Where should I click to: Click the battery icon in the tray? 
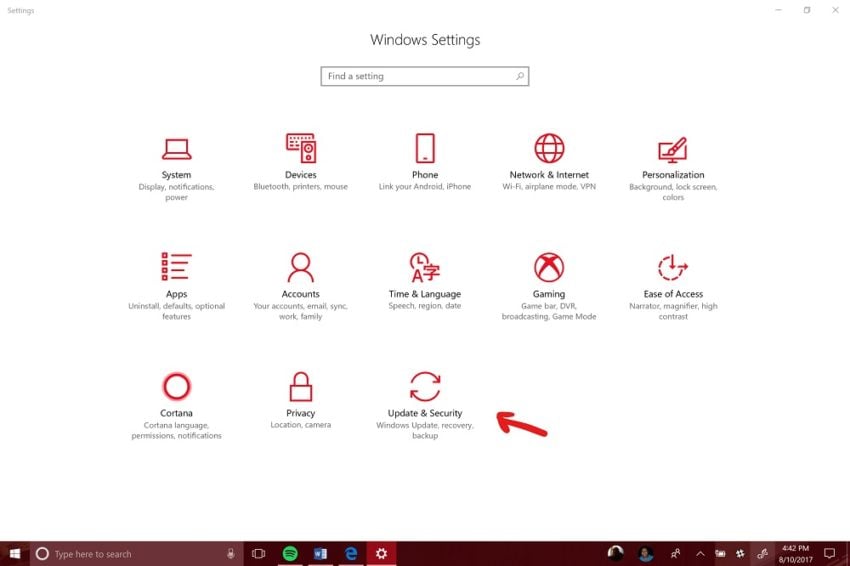[720, 554]
